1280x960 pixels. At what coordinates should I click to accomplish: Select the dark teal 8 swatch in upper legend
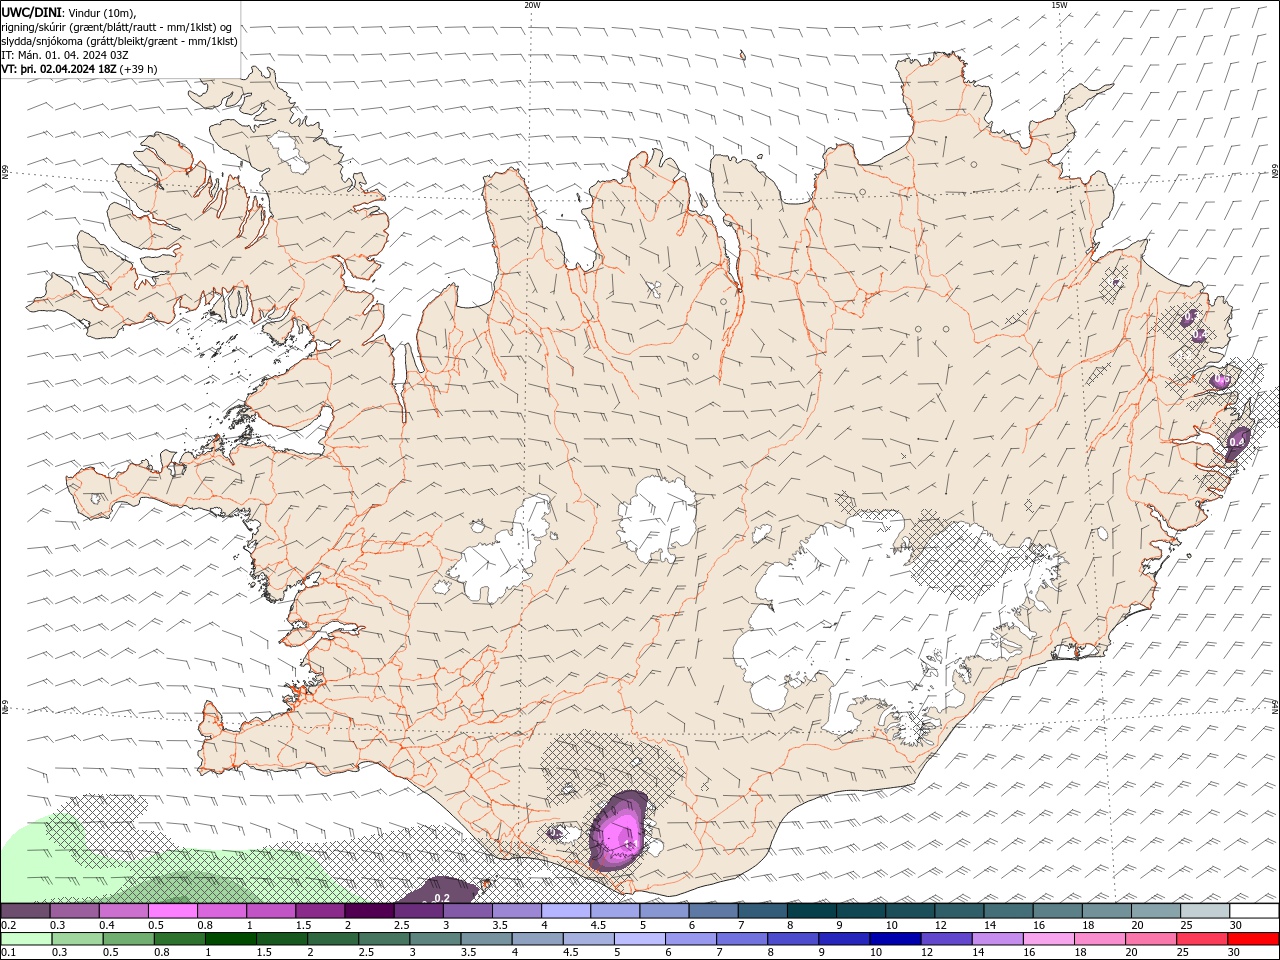click(811, 911)
